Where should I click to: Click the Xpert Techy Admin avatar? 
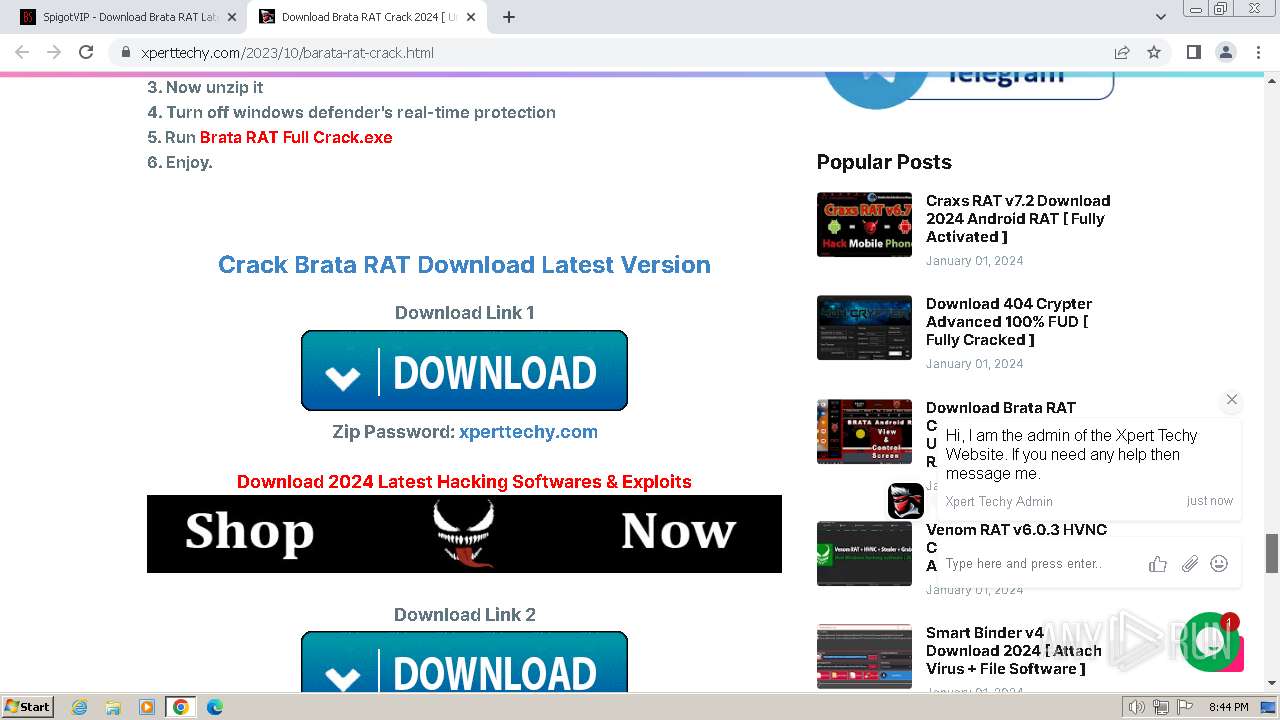(x=906, y=501)
